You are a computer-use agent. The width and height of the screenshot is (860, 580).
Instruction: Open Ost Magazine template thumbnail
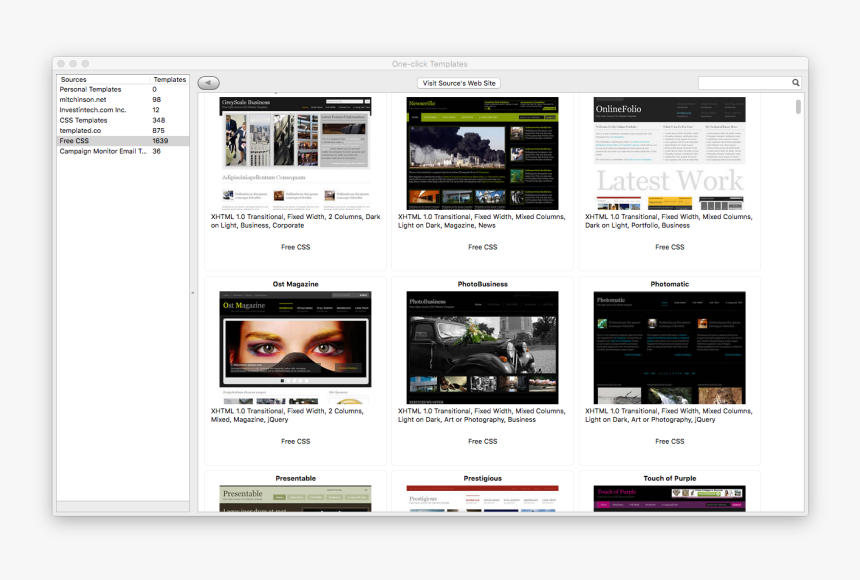point(295,347)
